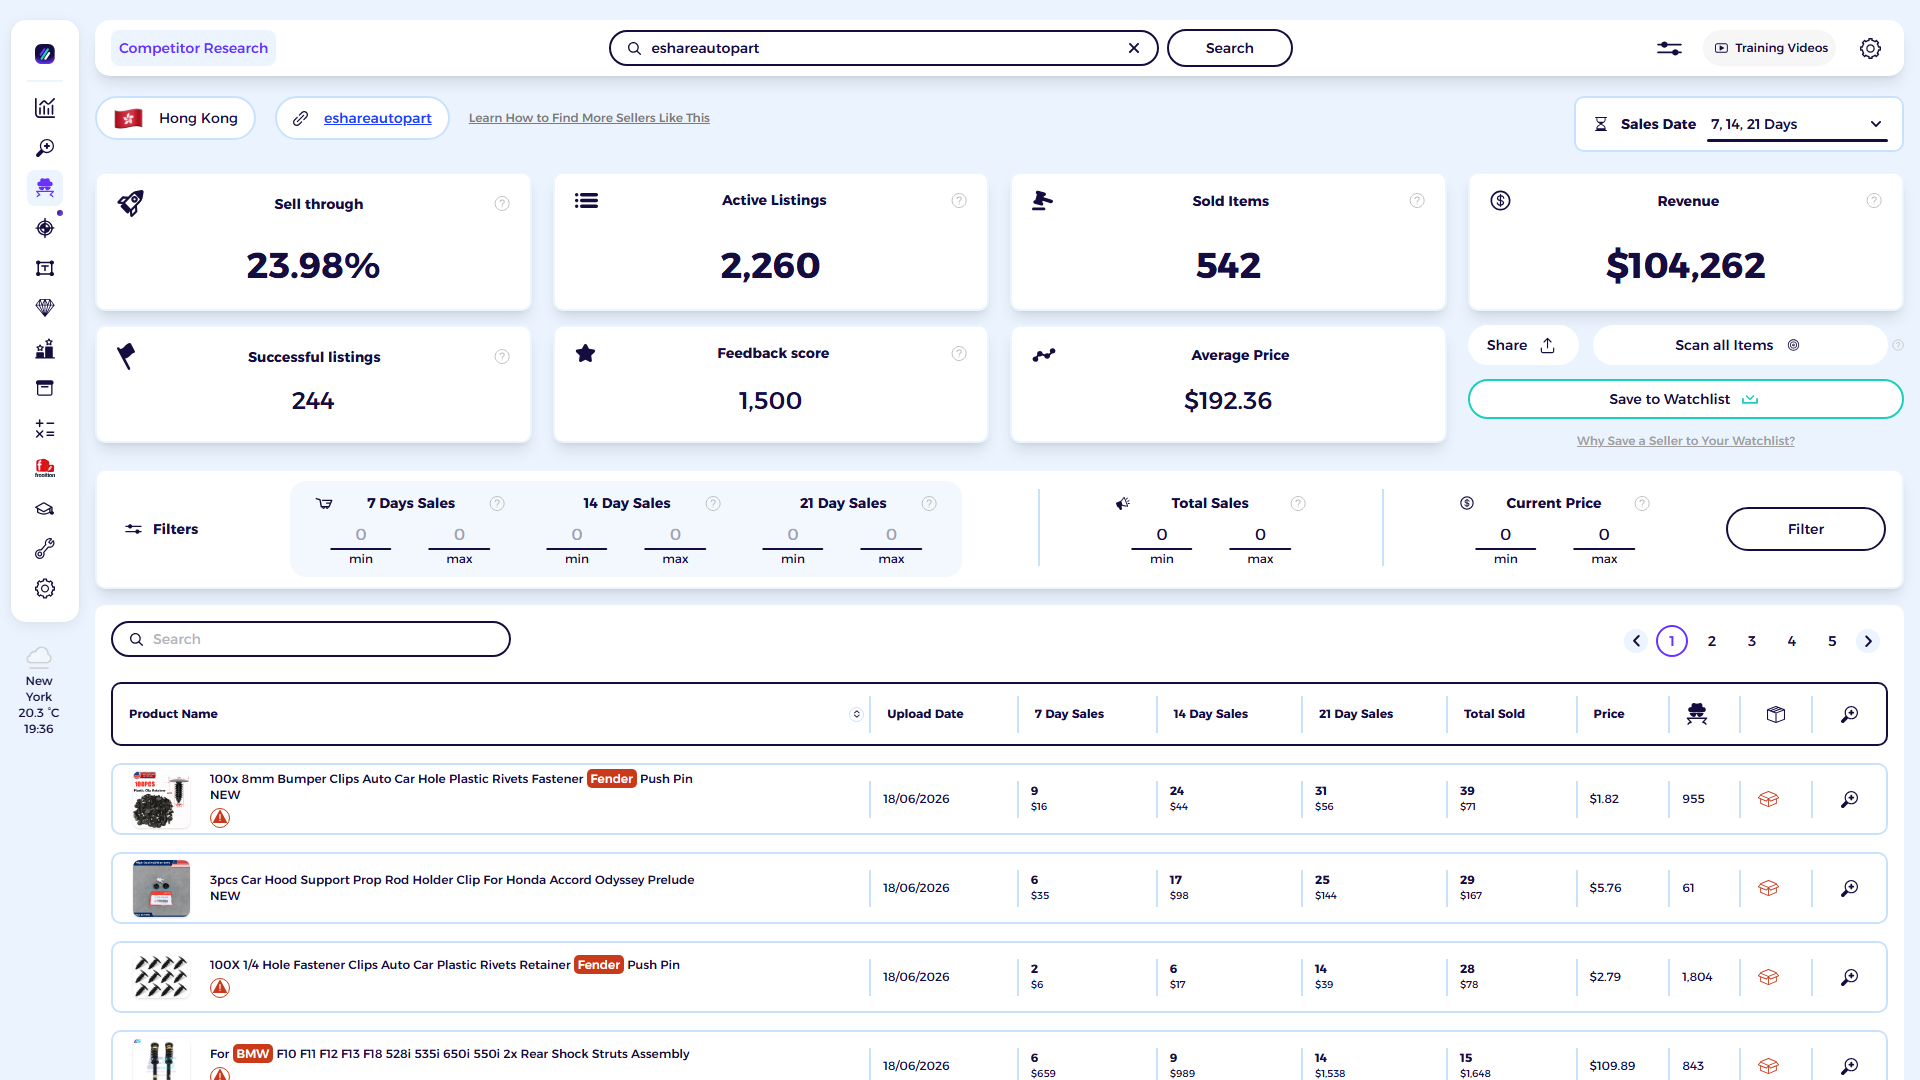The width and height of the screenshot is (1920, 1080).
Task: Click 7 Days Sales min input
Action: click(361, 535)
